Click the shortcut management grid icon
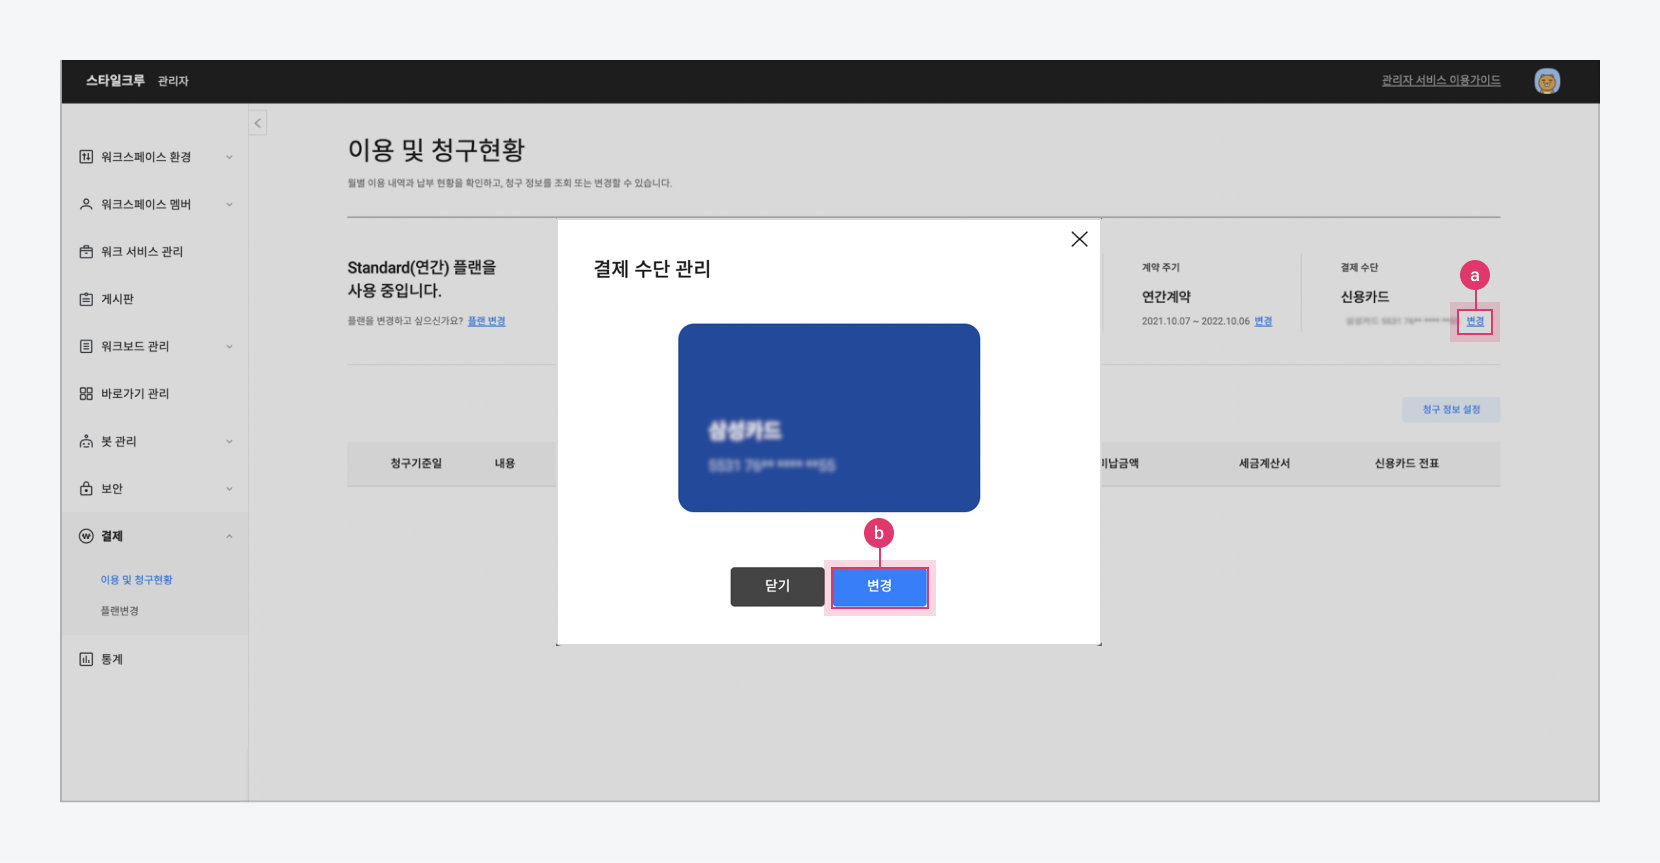Viewport: 1660px width, 863px height. tap(86, 394)
